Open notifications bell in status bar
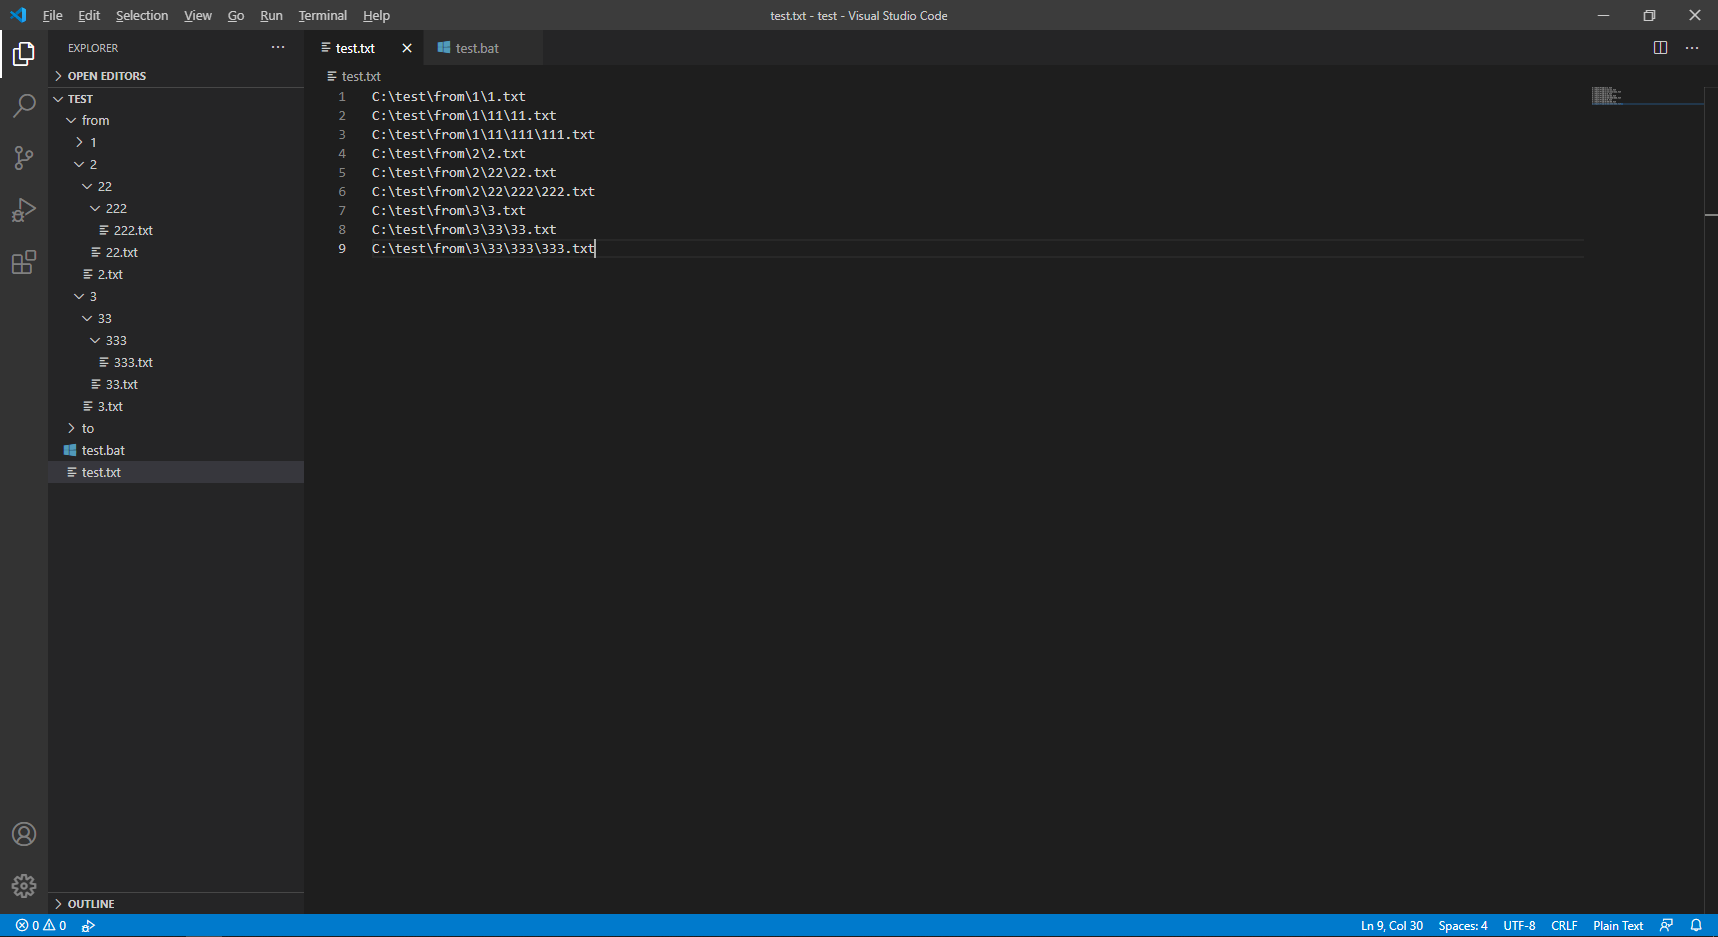This screenshot has width=1718, height=937. pyautogui.click(x=1696, y=926)
